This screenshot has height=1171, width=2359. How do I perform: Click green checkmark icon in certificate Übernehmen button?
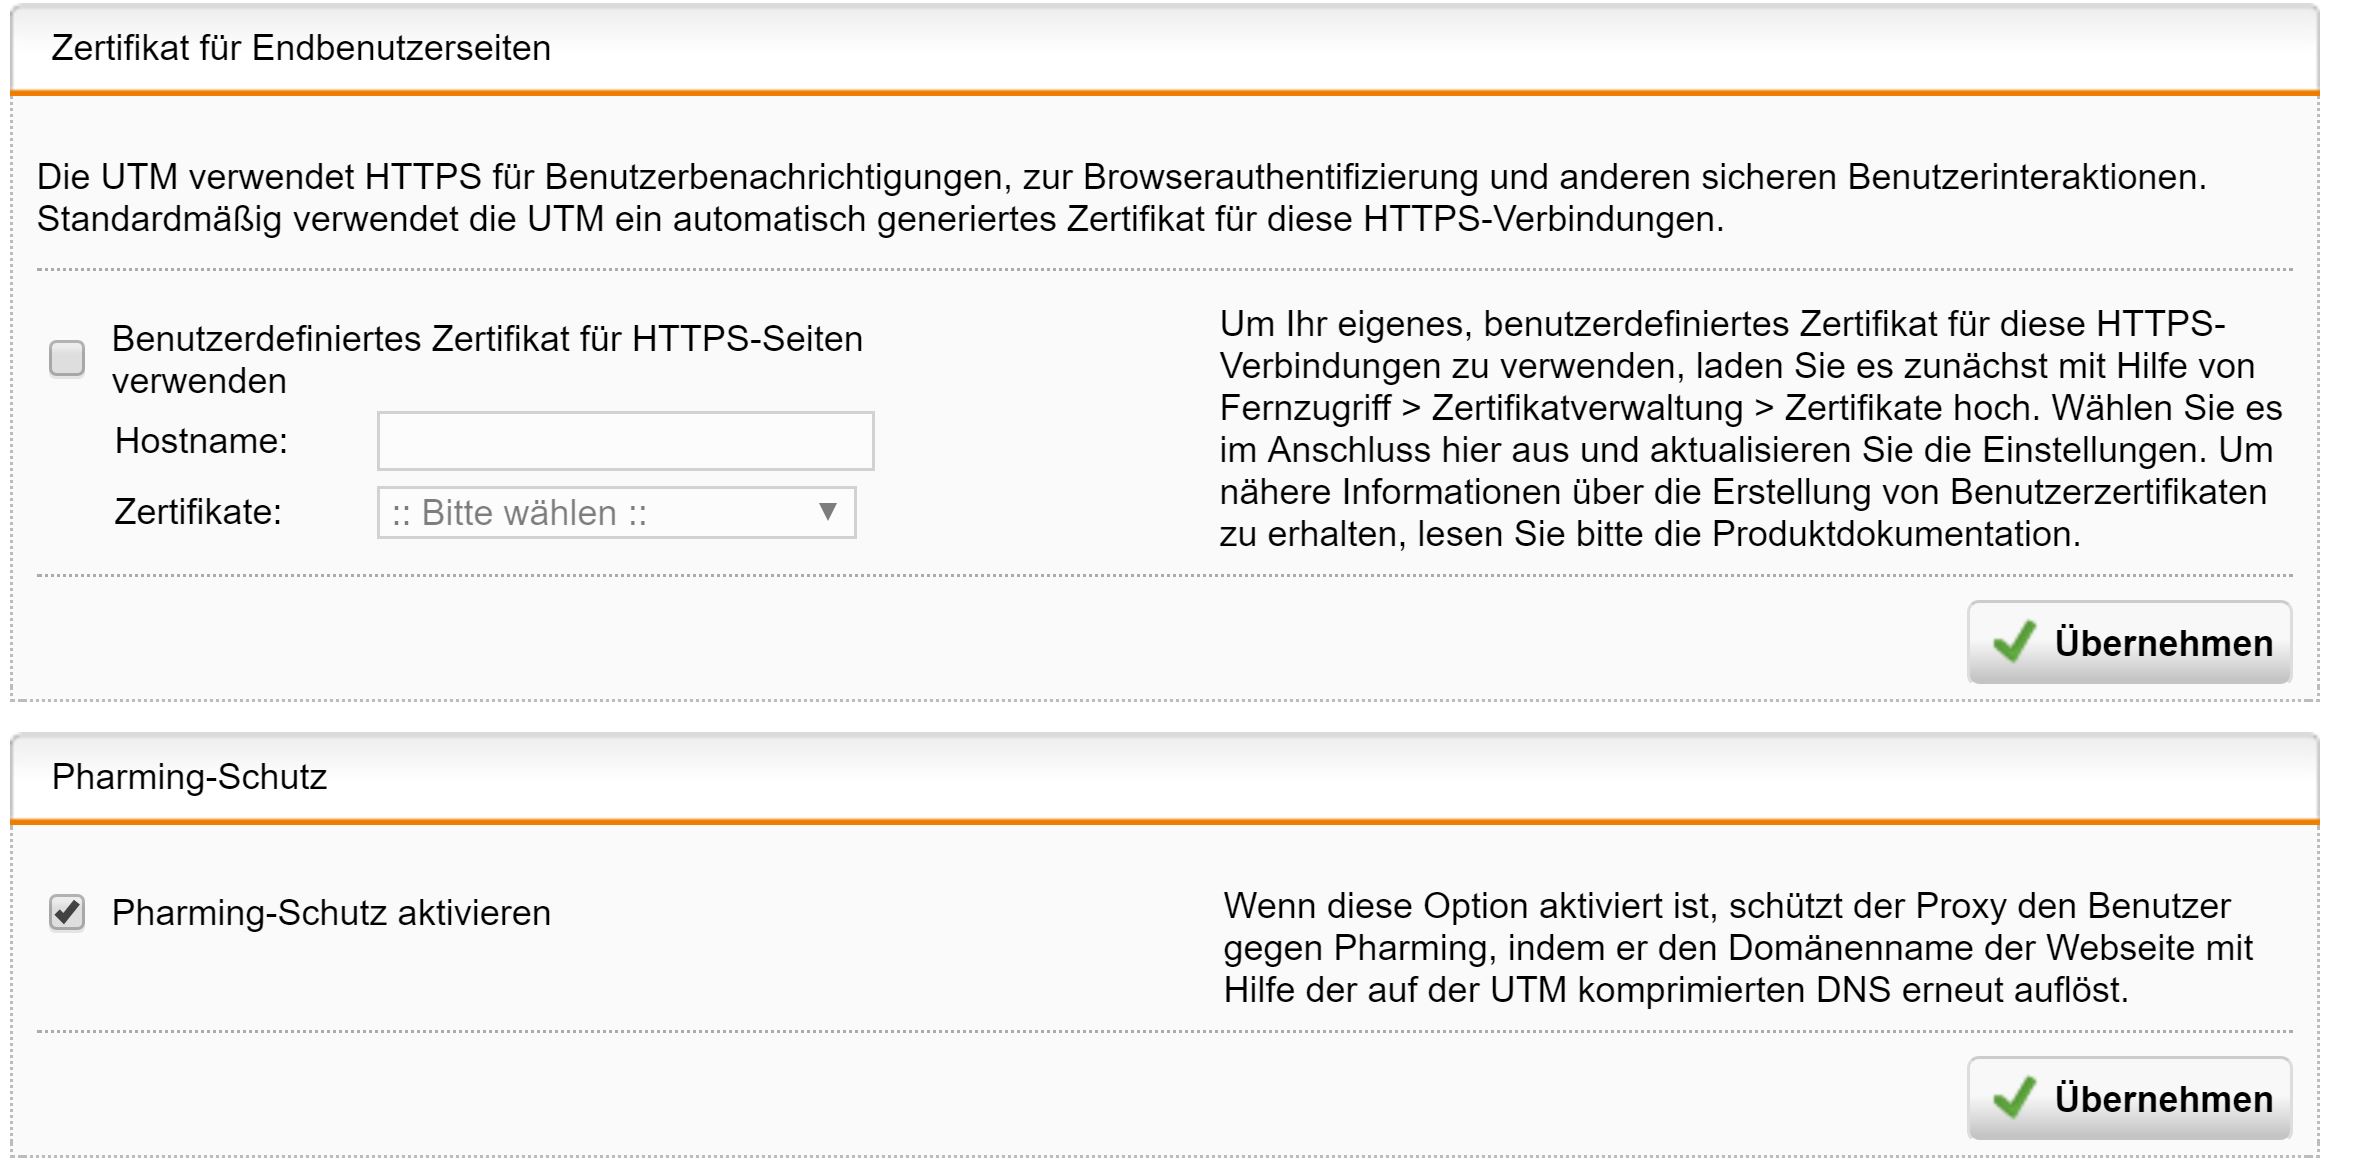click(2013, 642)
